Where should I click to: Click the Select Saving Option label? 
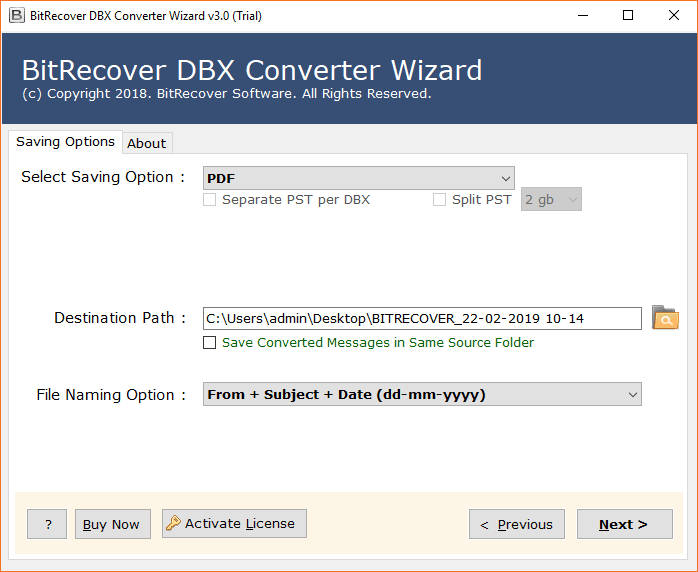point(103,177)
